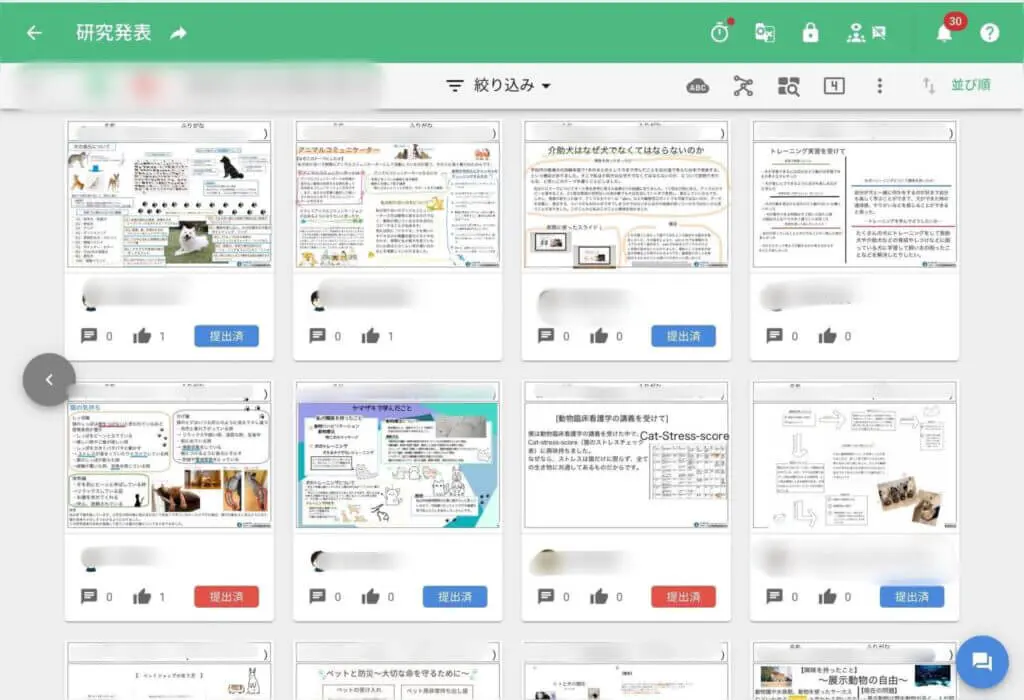
Task: Open notifications bell showing 30
Action: (944, 33)
